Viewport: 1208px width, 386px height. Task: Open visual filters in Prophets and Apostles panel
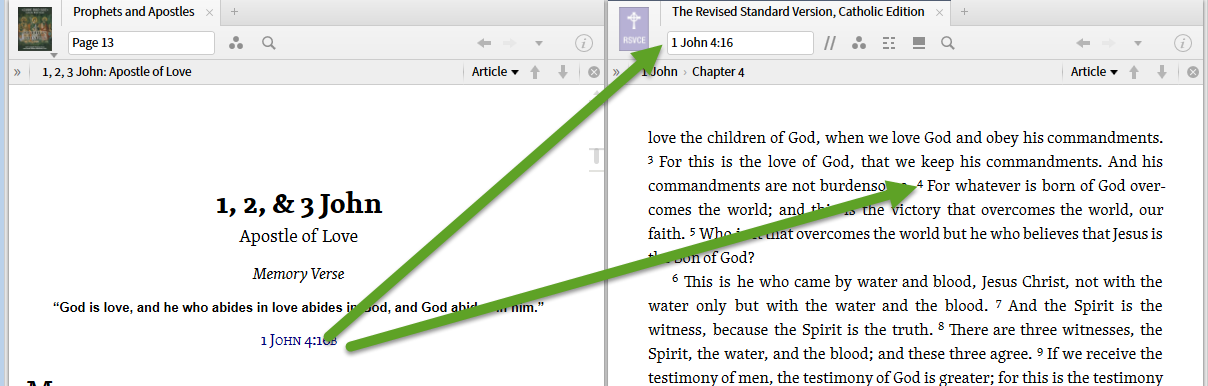click(237, 43)
